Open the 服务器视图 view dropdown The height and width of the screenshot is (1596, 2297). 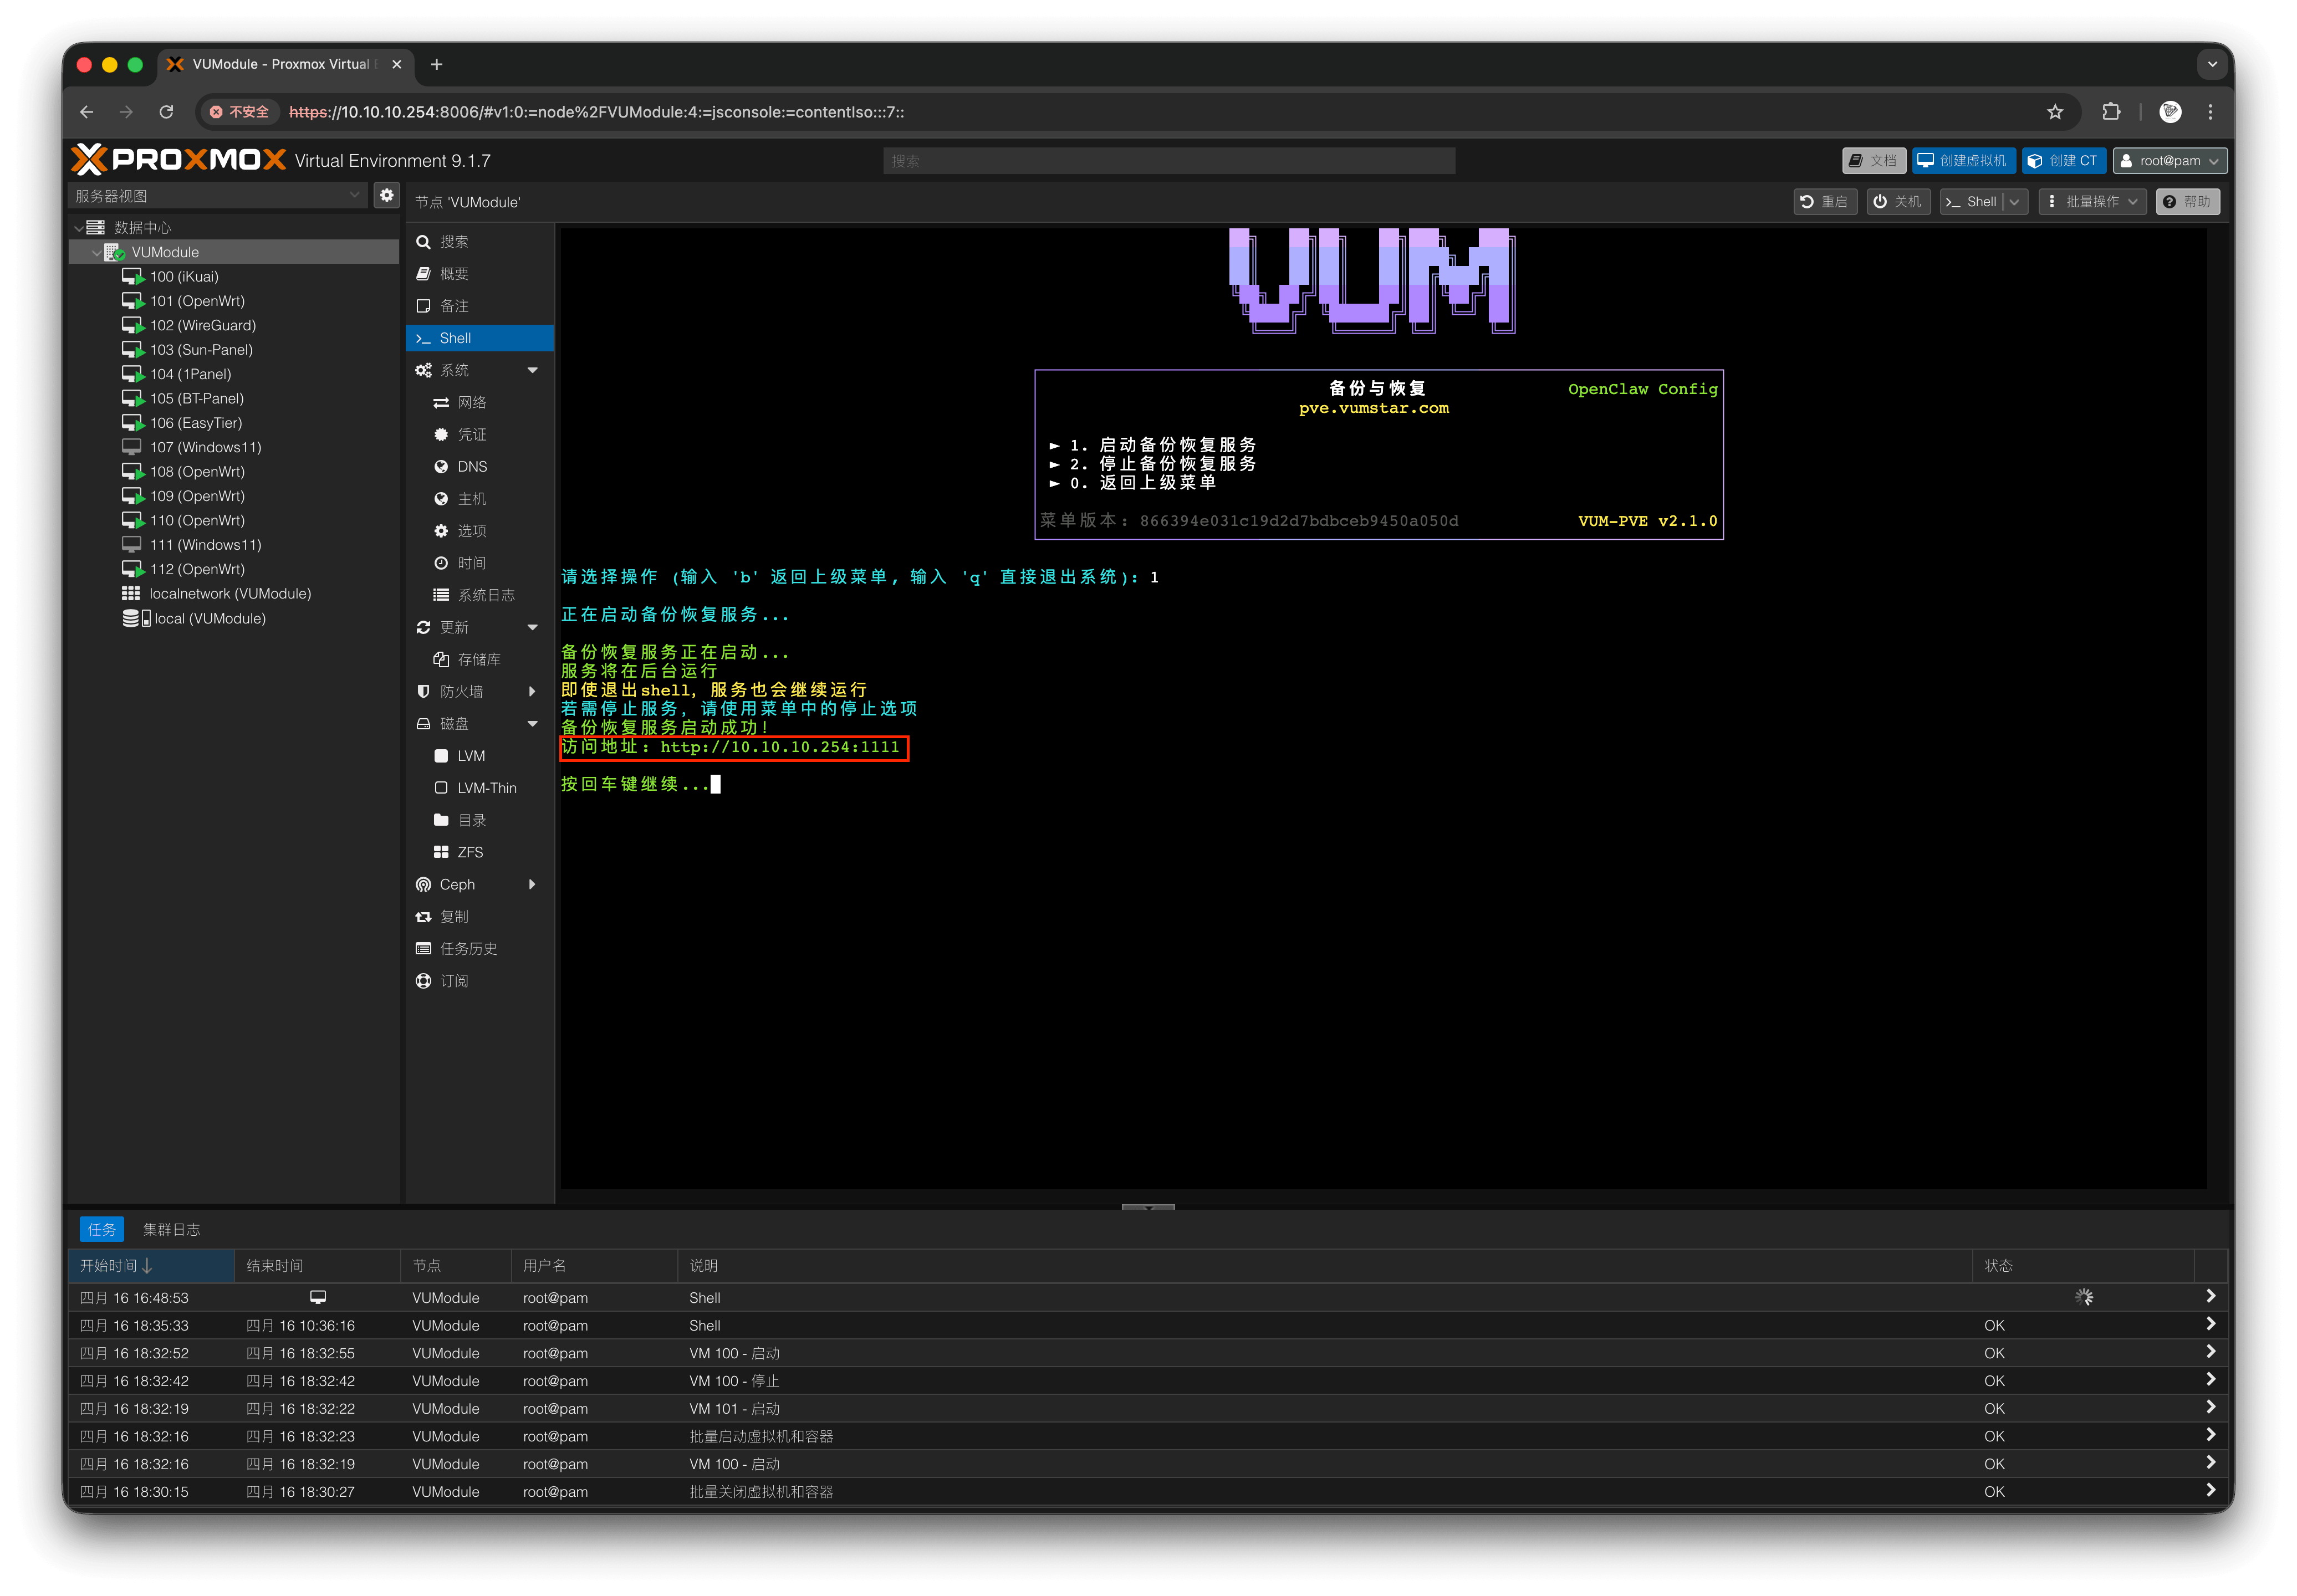tap(218, 195)
